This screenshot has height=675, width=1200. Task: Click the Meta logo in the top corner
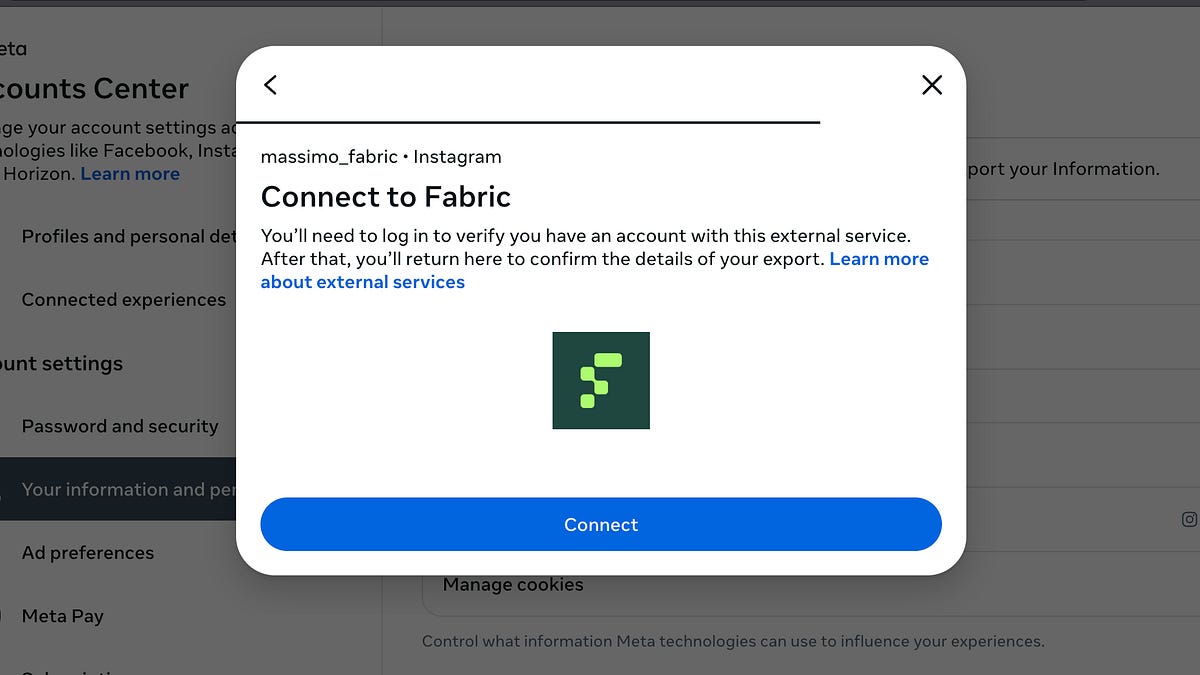coord(15,48)
